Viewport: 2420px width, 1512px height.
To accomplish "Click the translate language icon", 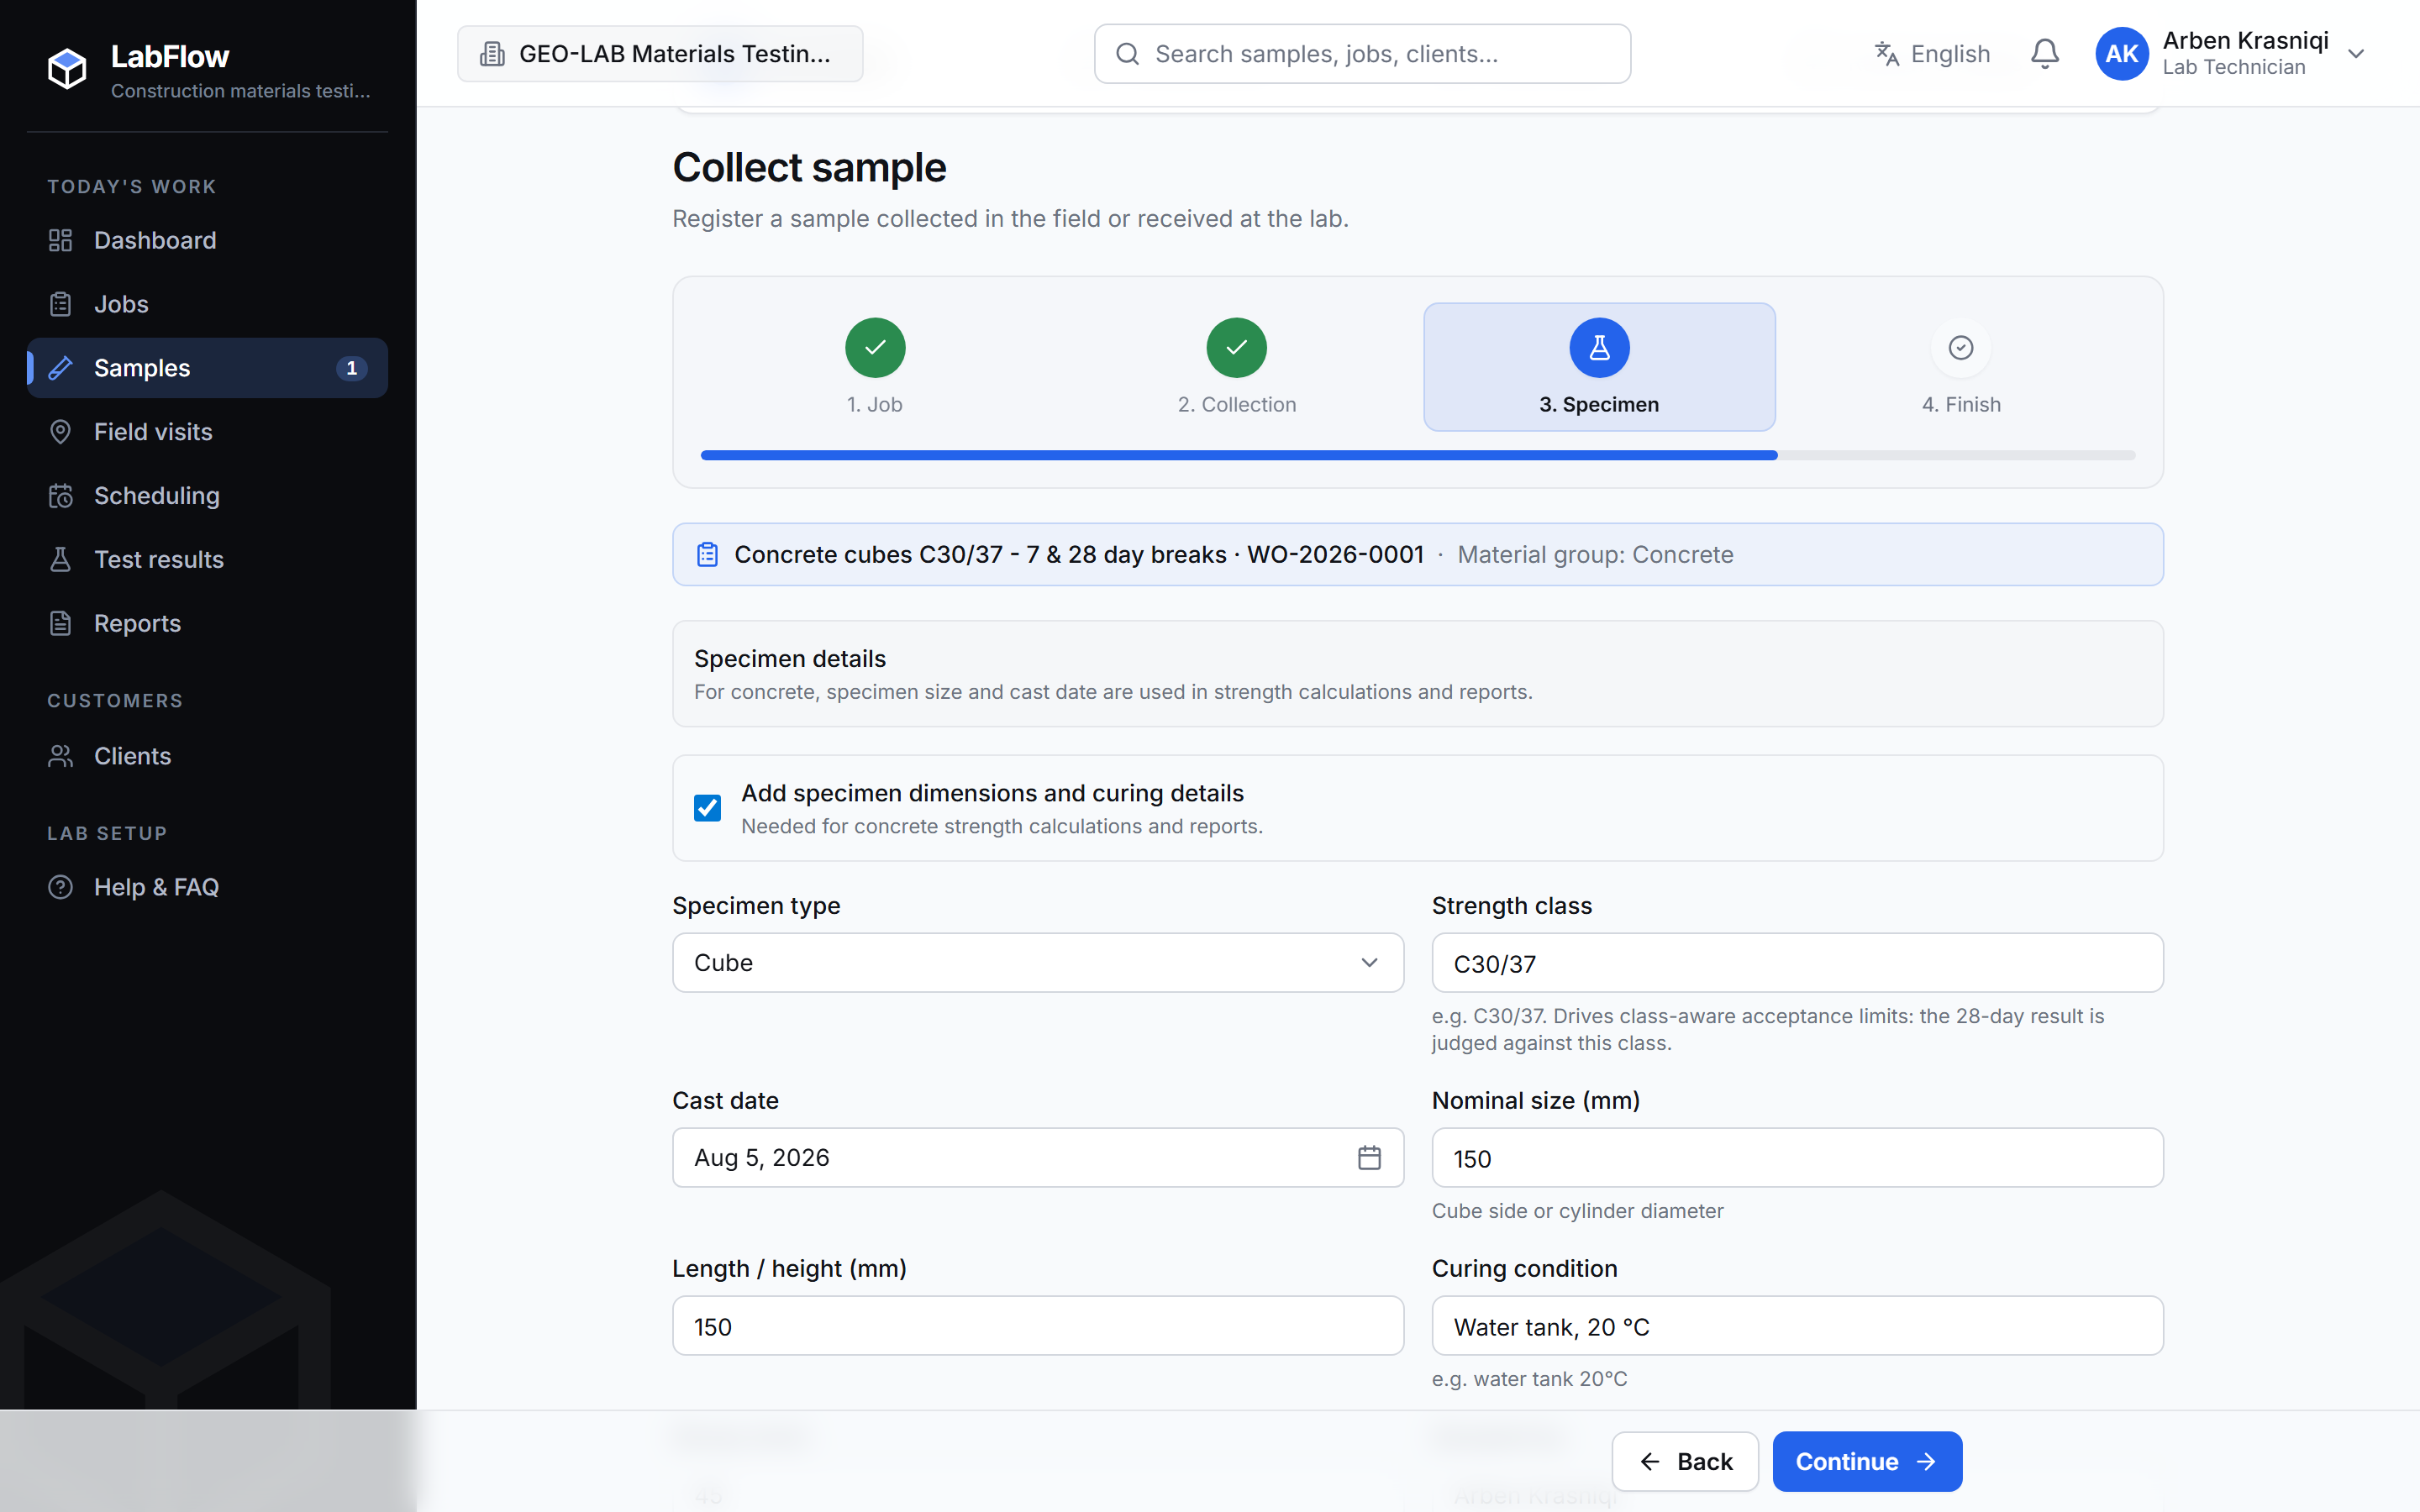I will (1886, 54).
